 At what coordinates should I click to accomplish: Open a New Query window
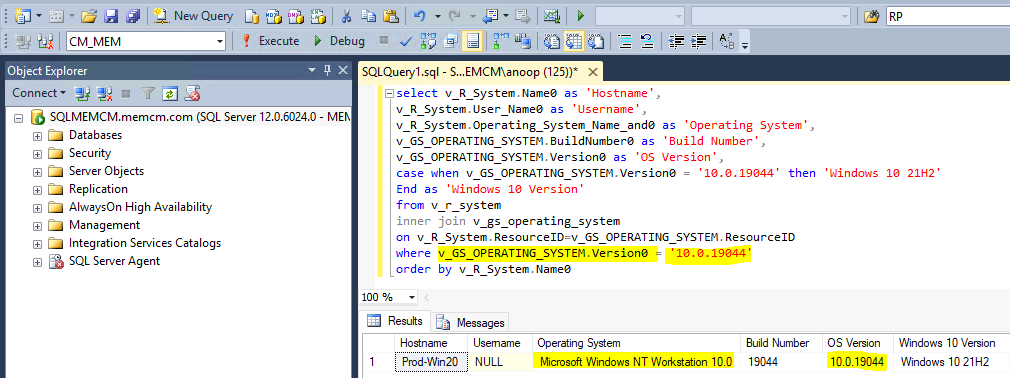point(193,16)
